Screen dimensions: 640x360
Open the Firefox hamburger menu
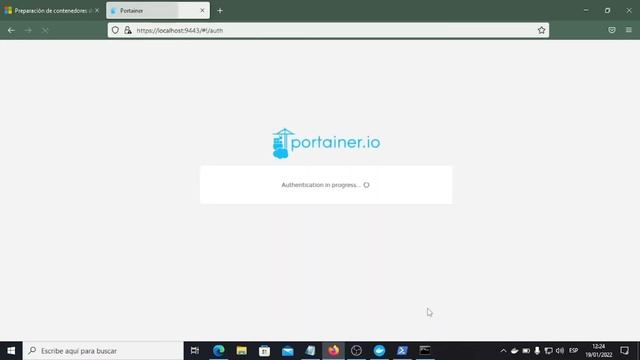(629, 30)
